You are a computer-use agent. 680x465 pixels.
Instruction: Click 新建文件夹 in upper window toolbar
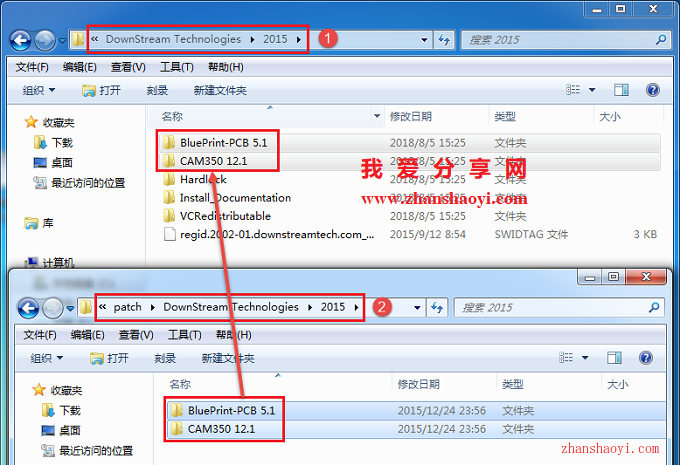pyautogui.click(x=220, y=90)
